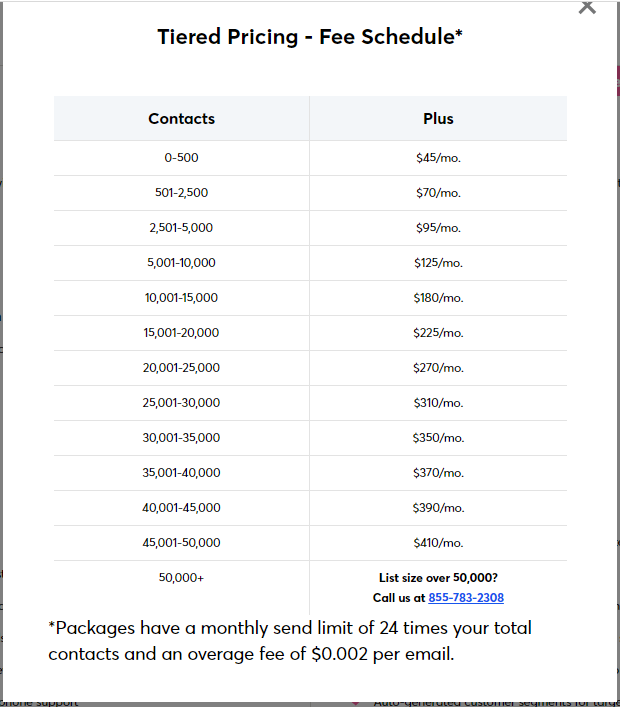This screenshot has height=707, width=620.
Task: Click the $125/mo. price cell
Action: (x=438, y=263)
